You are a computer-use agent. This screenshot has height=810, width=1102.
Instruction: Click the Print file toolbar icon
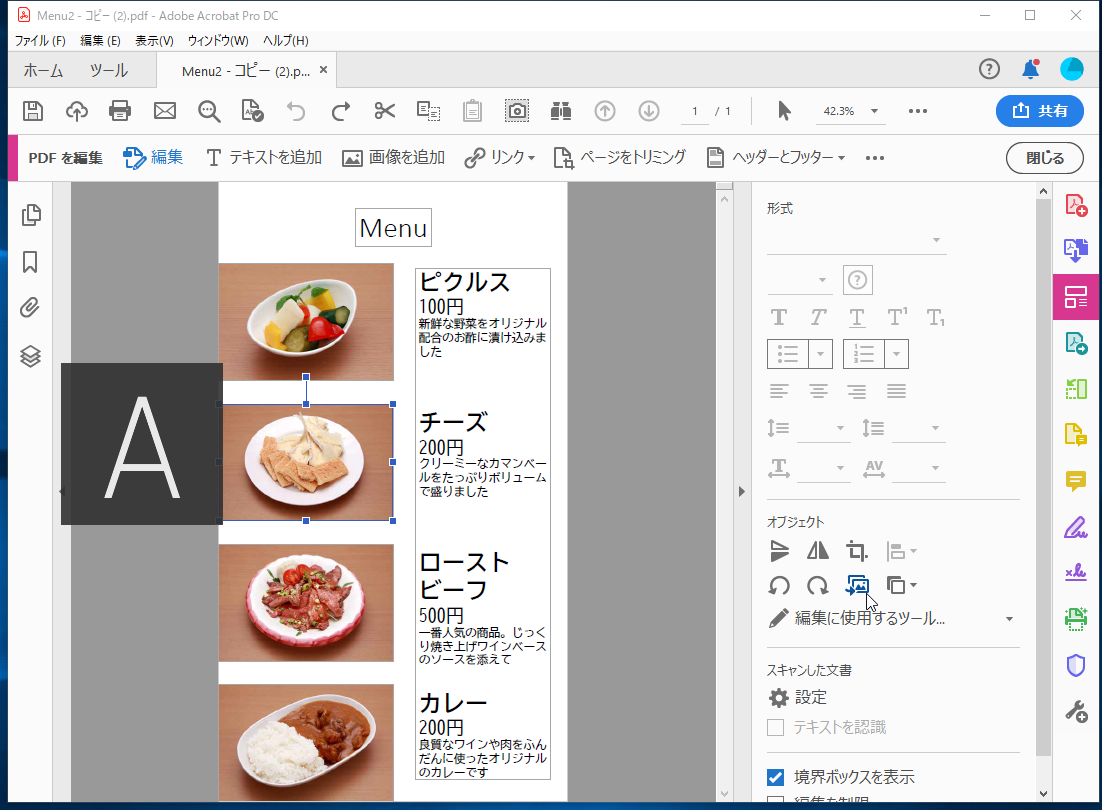(120, 111)
